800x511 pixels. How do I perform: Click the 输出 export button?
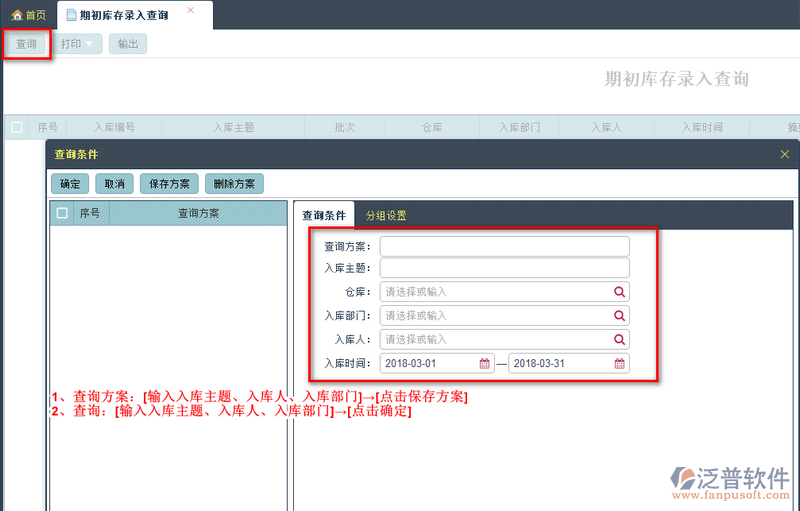click(128, 44)
